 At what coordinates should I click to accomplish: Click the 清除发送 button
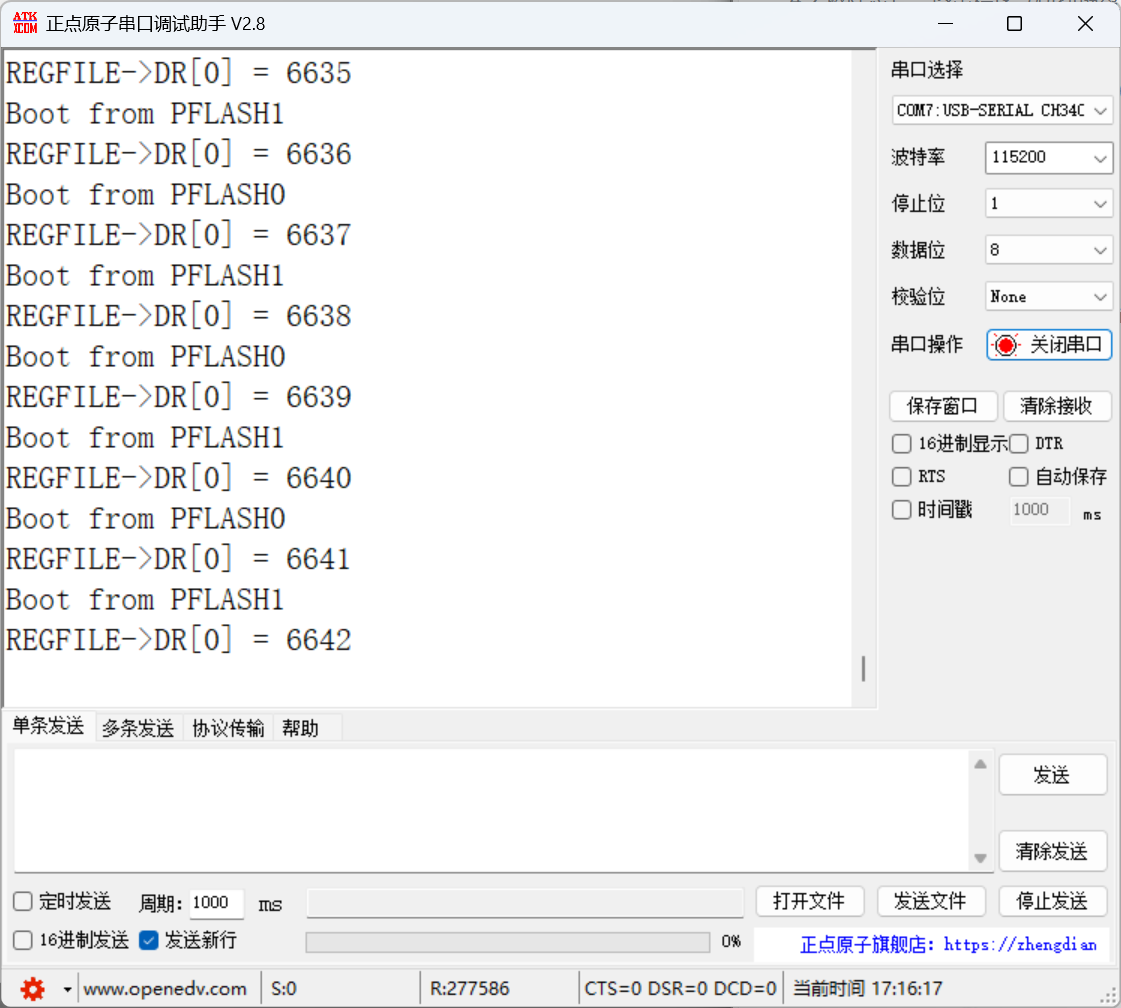[1052, 851]
